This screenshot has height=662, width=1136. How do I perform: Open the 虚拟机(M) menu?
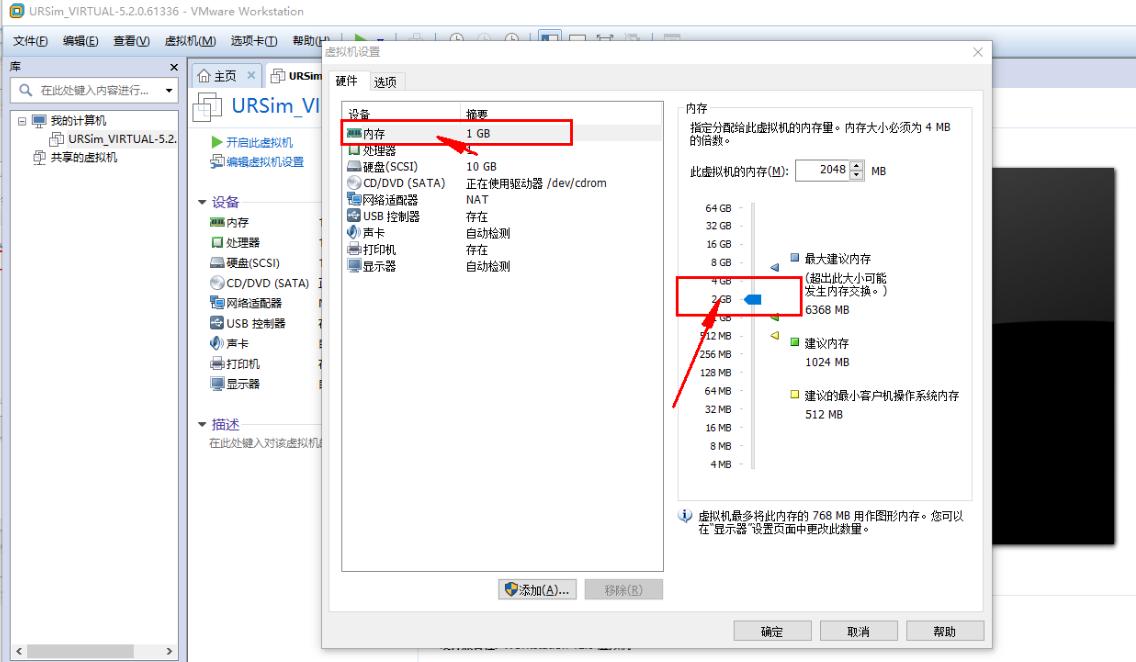tap(190, 41)
